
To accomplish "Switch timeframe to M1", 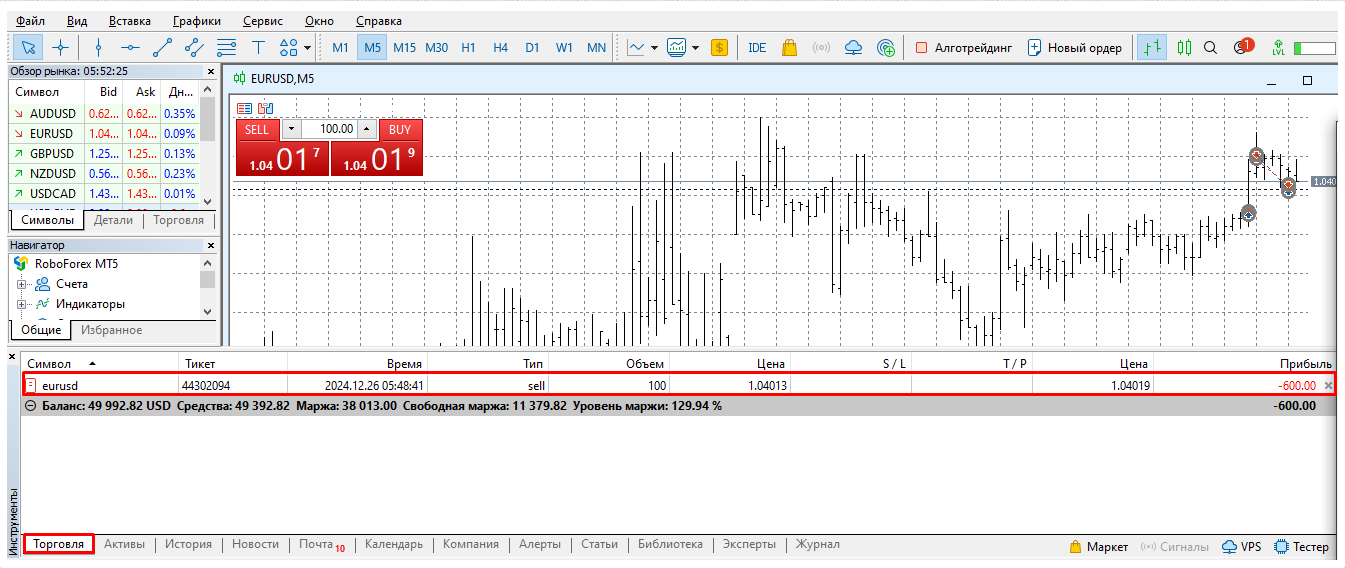I will pos(341,47).
